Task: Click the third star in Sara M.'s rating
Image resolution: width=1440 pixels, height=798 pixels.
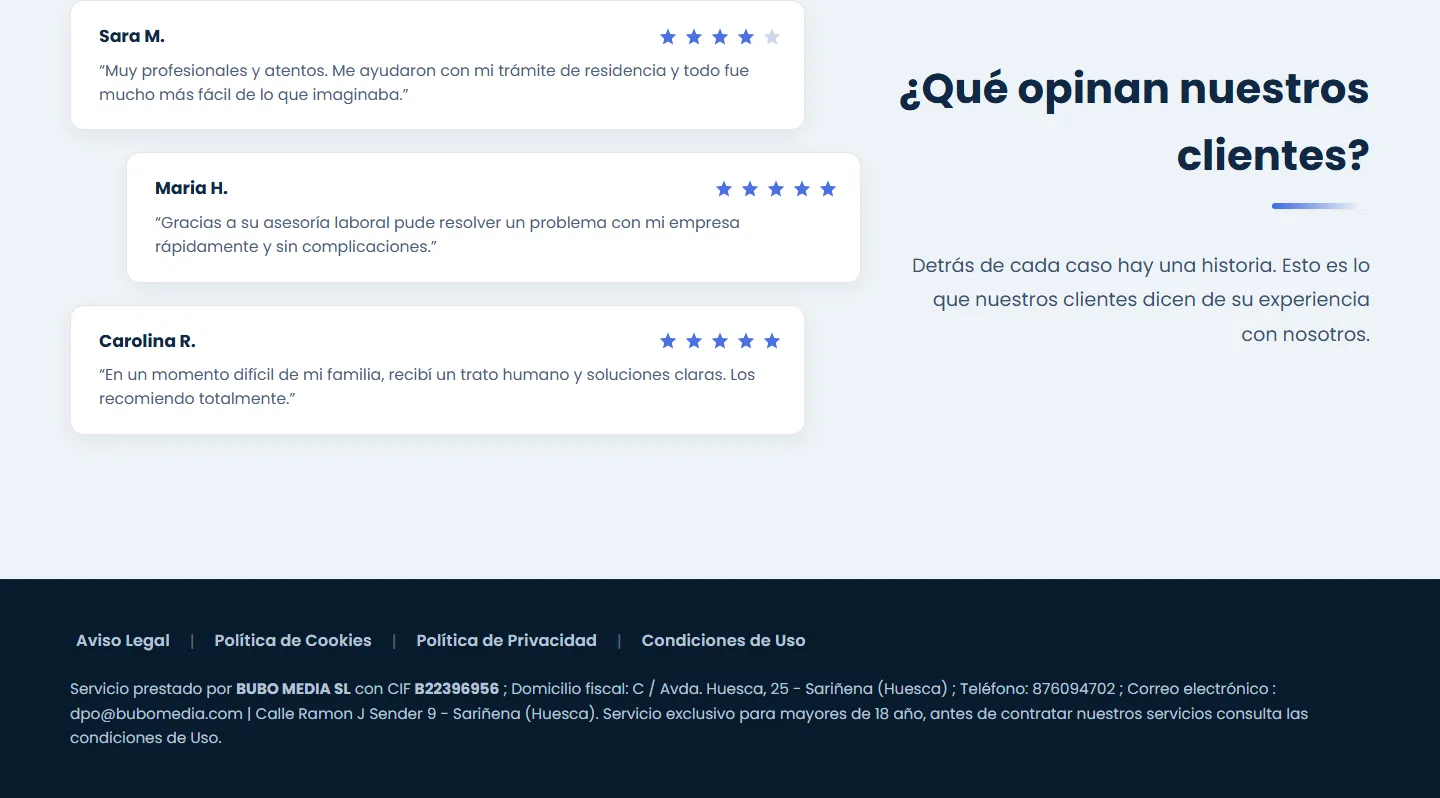Action: (720, 37)
